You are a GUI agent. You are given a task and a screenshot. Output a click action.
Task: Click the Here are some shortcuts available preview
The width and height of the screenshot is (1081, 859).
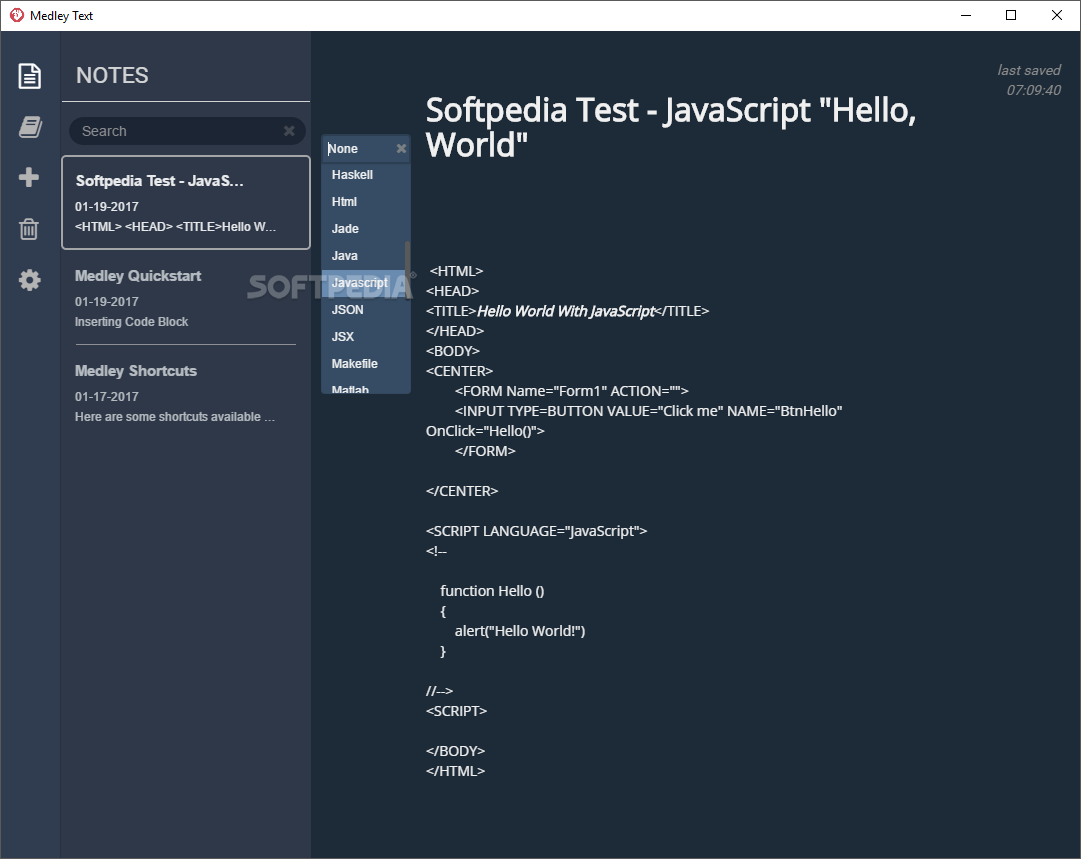pos(174,417)
